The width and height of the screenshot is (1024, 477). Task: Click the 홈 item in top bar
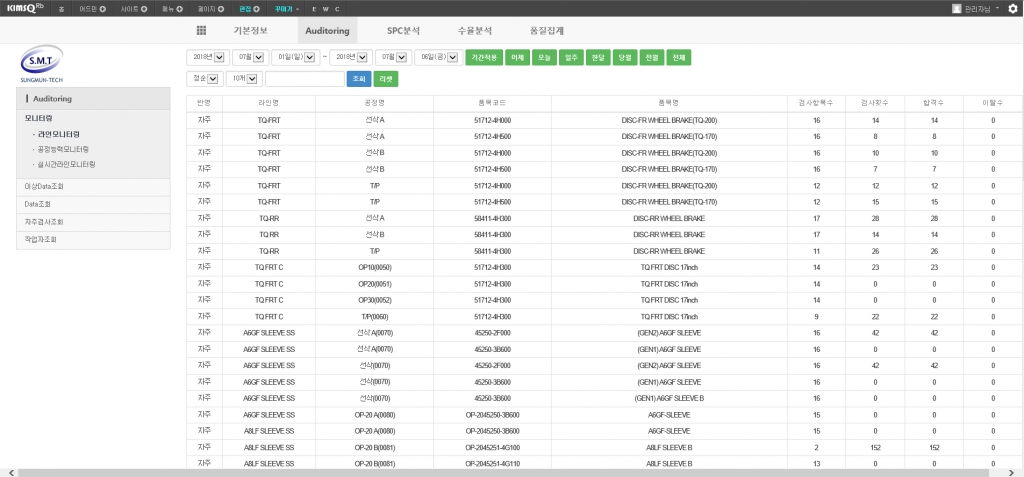point(61,9)
